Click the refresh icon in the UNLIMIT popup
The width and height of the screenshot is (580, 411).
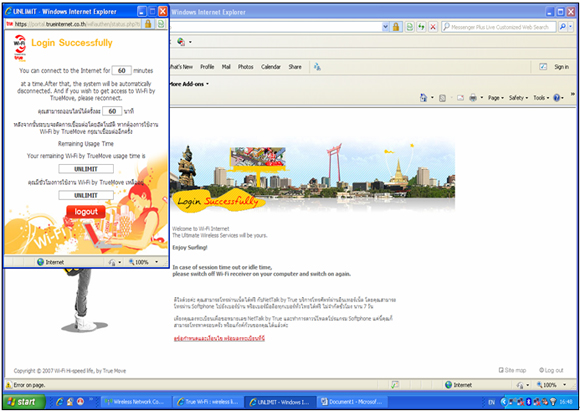(161, 24)
